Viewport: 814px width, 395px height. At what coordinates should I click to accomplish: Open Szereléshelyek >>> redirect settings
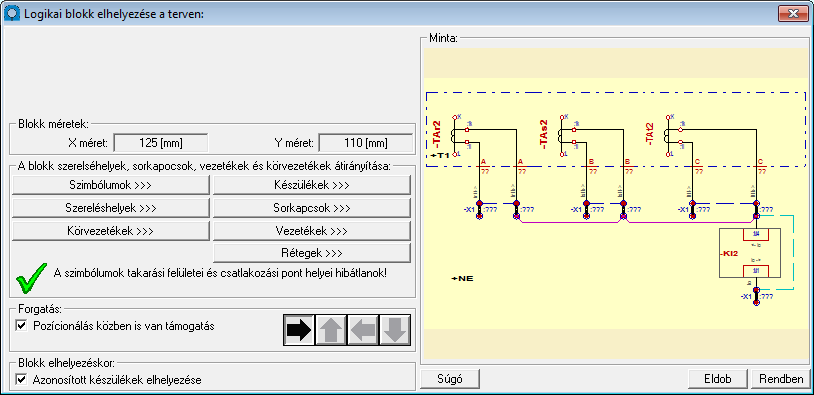pos(111,208)
